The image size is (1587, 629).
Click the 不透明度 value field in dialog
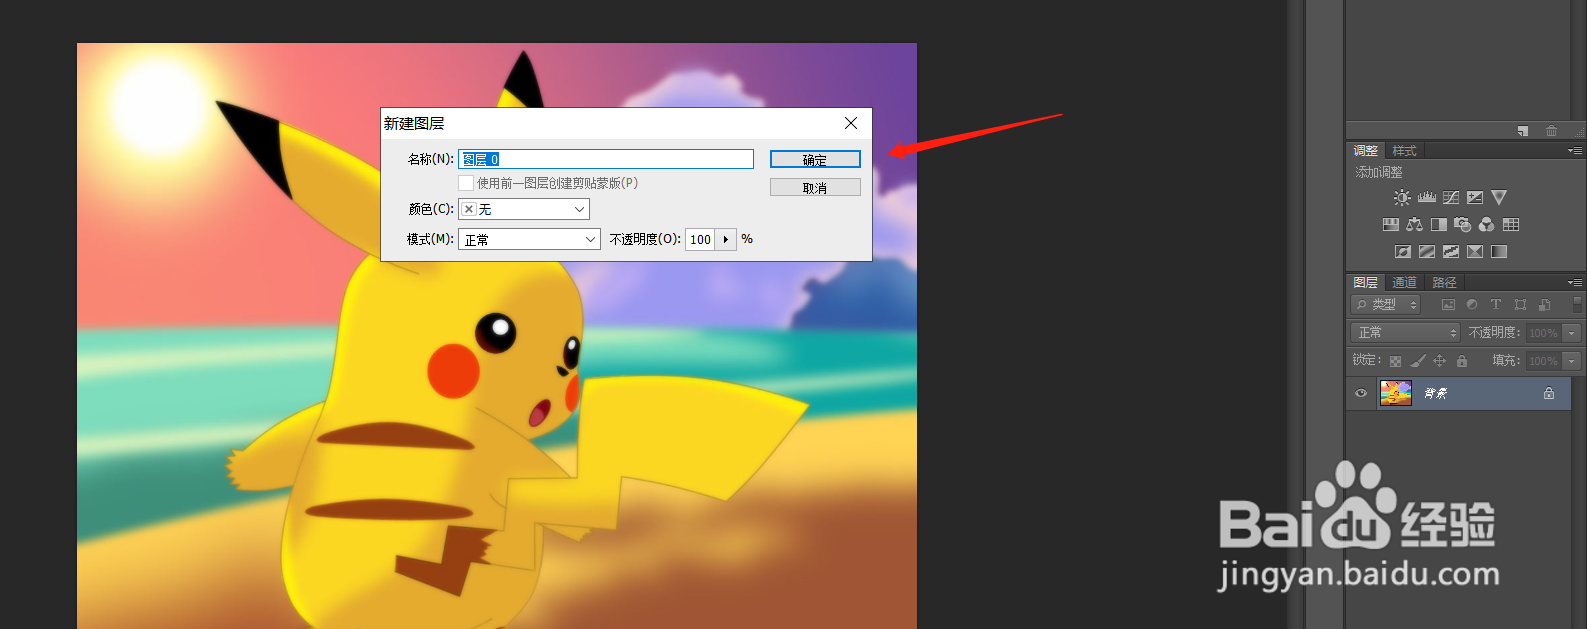point(700,240)
